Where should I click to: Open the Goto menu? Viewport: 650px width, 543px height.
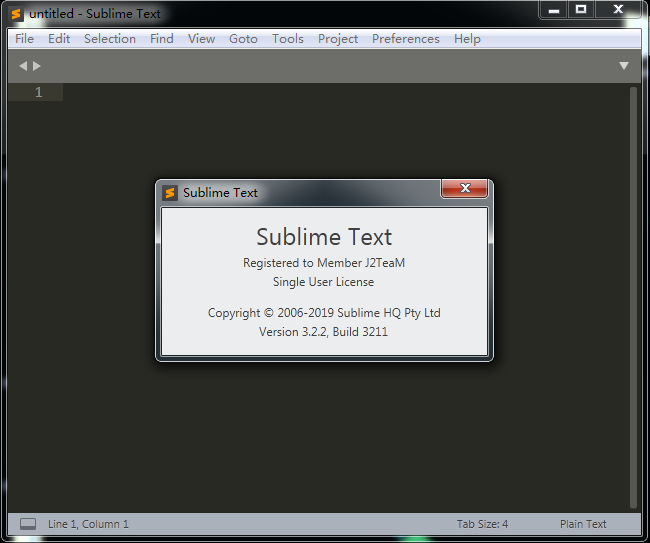pyautogui.click(x=243, y=39)
